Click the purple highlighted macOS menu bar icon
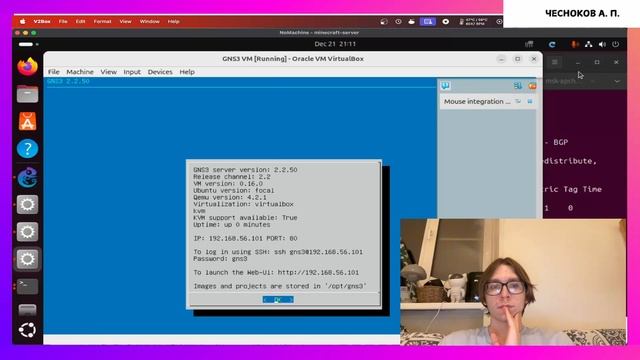Image resolution: width=640 pixels, height=360 pixels. click(428, 22)
